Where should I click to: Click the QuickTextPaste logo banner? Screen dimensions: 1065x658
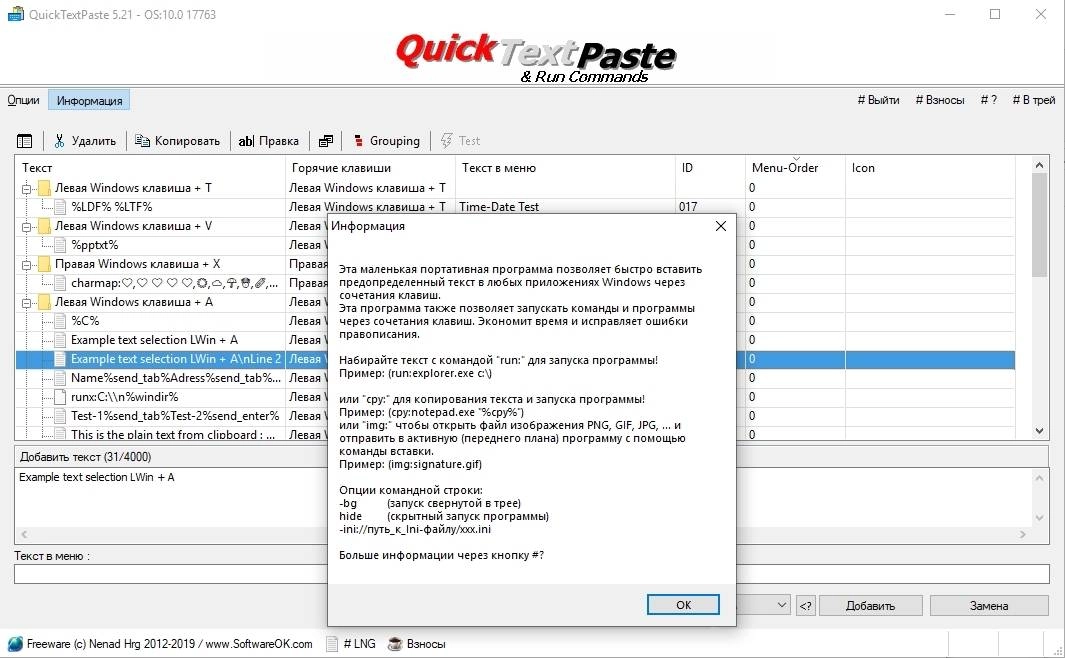pyautogui.click(x=535, y=58)
